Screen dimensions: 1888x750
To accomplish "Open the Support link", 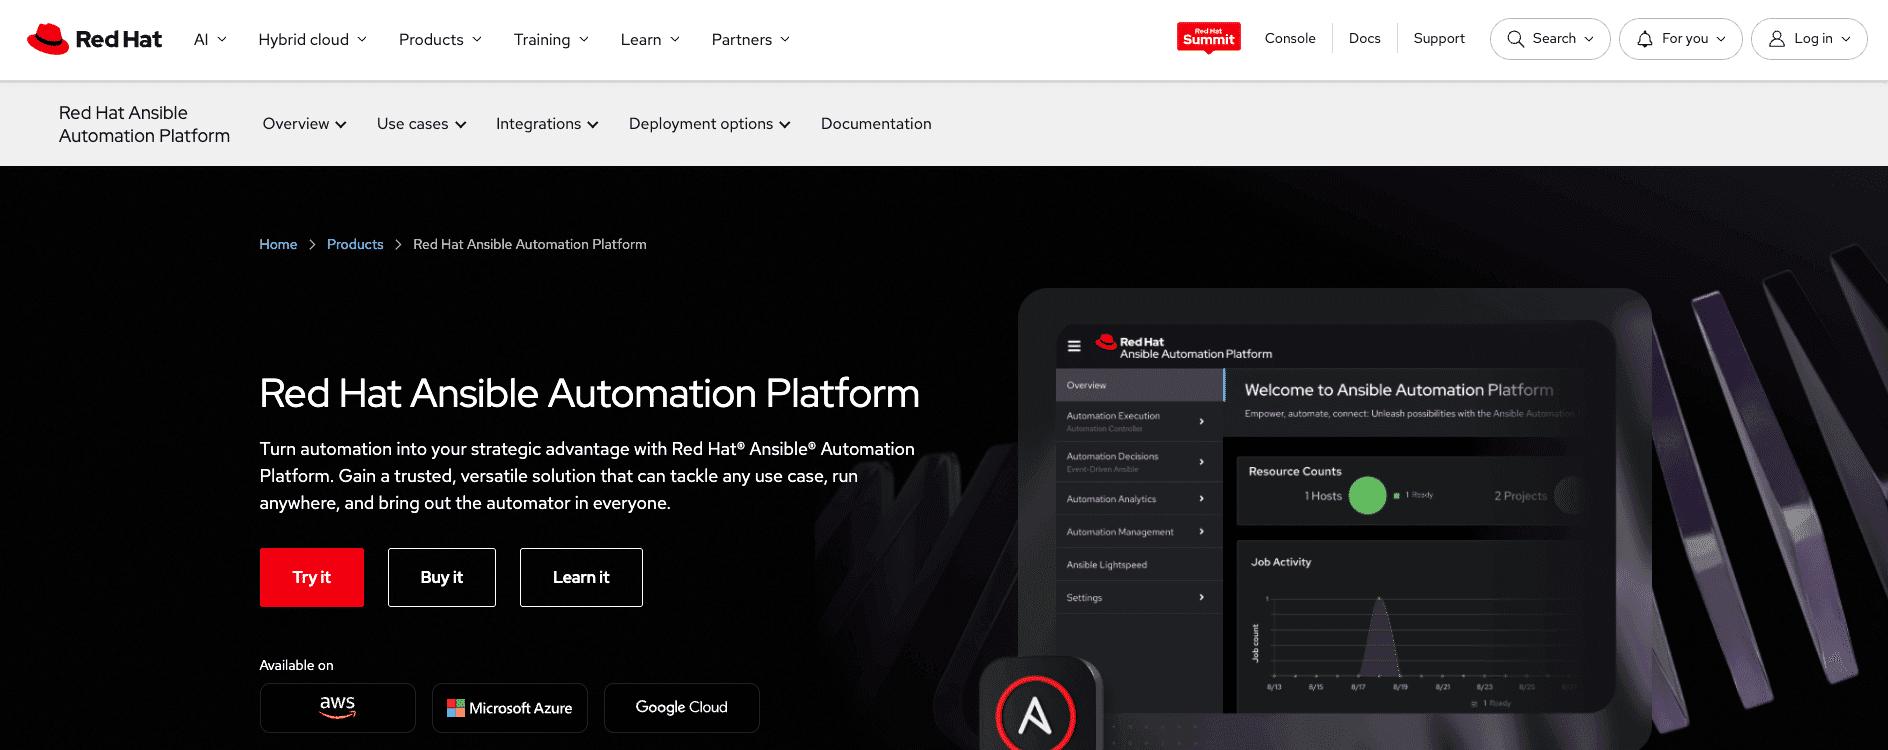I will (x=1439, y=38).
